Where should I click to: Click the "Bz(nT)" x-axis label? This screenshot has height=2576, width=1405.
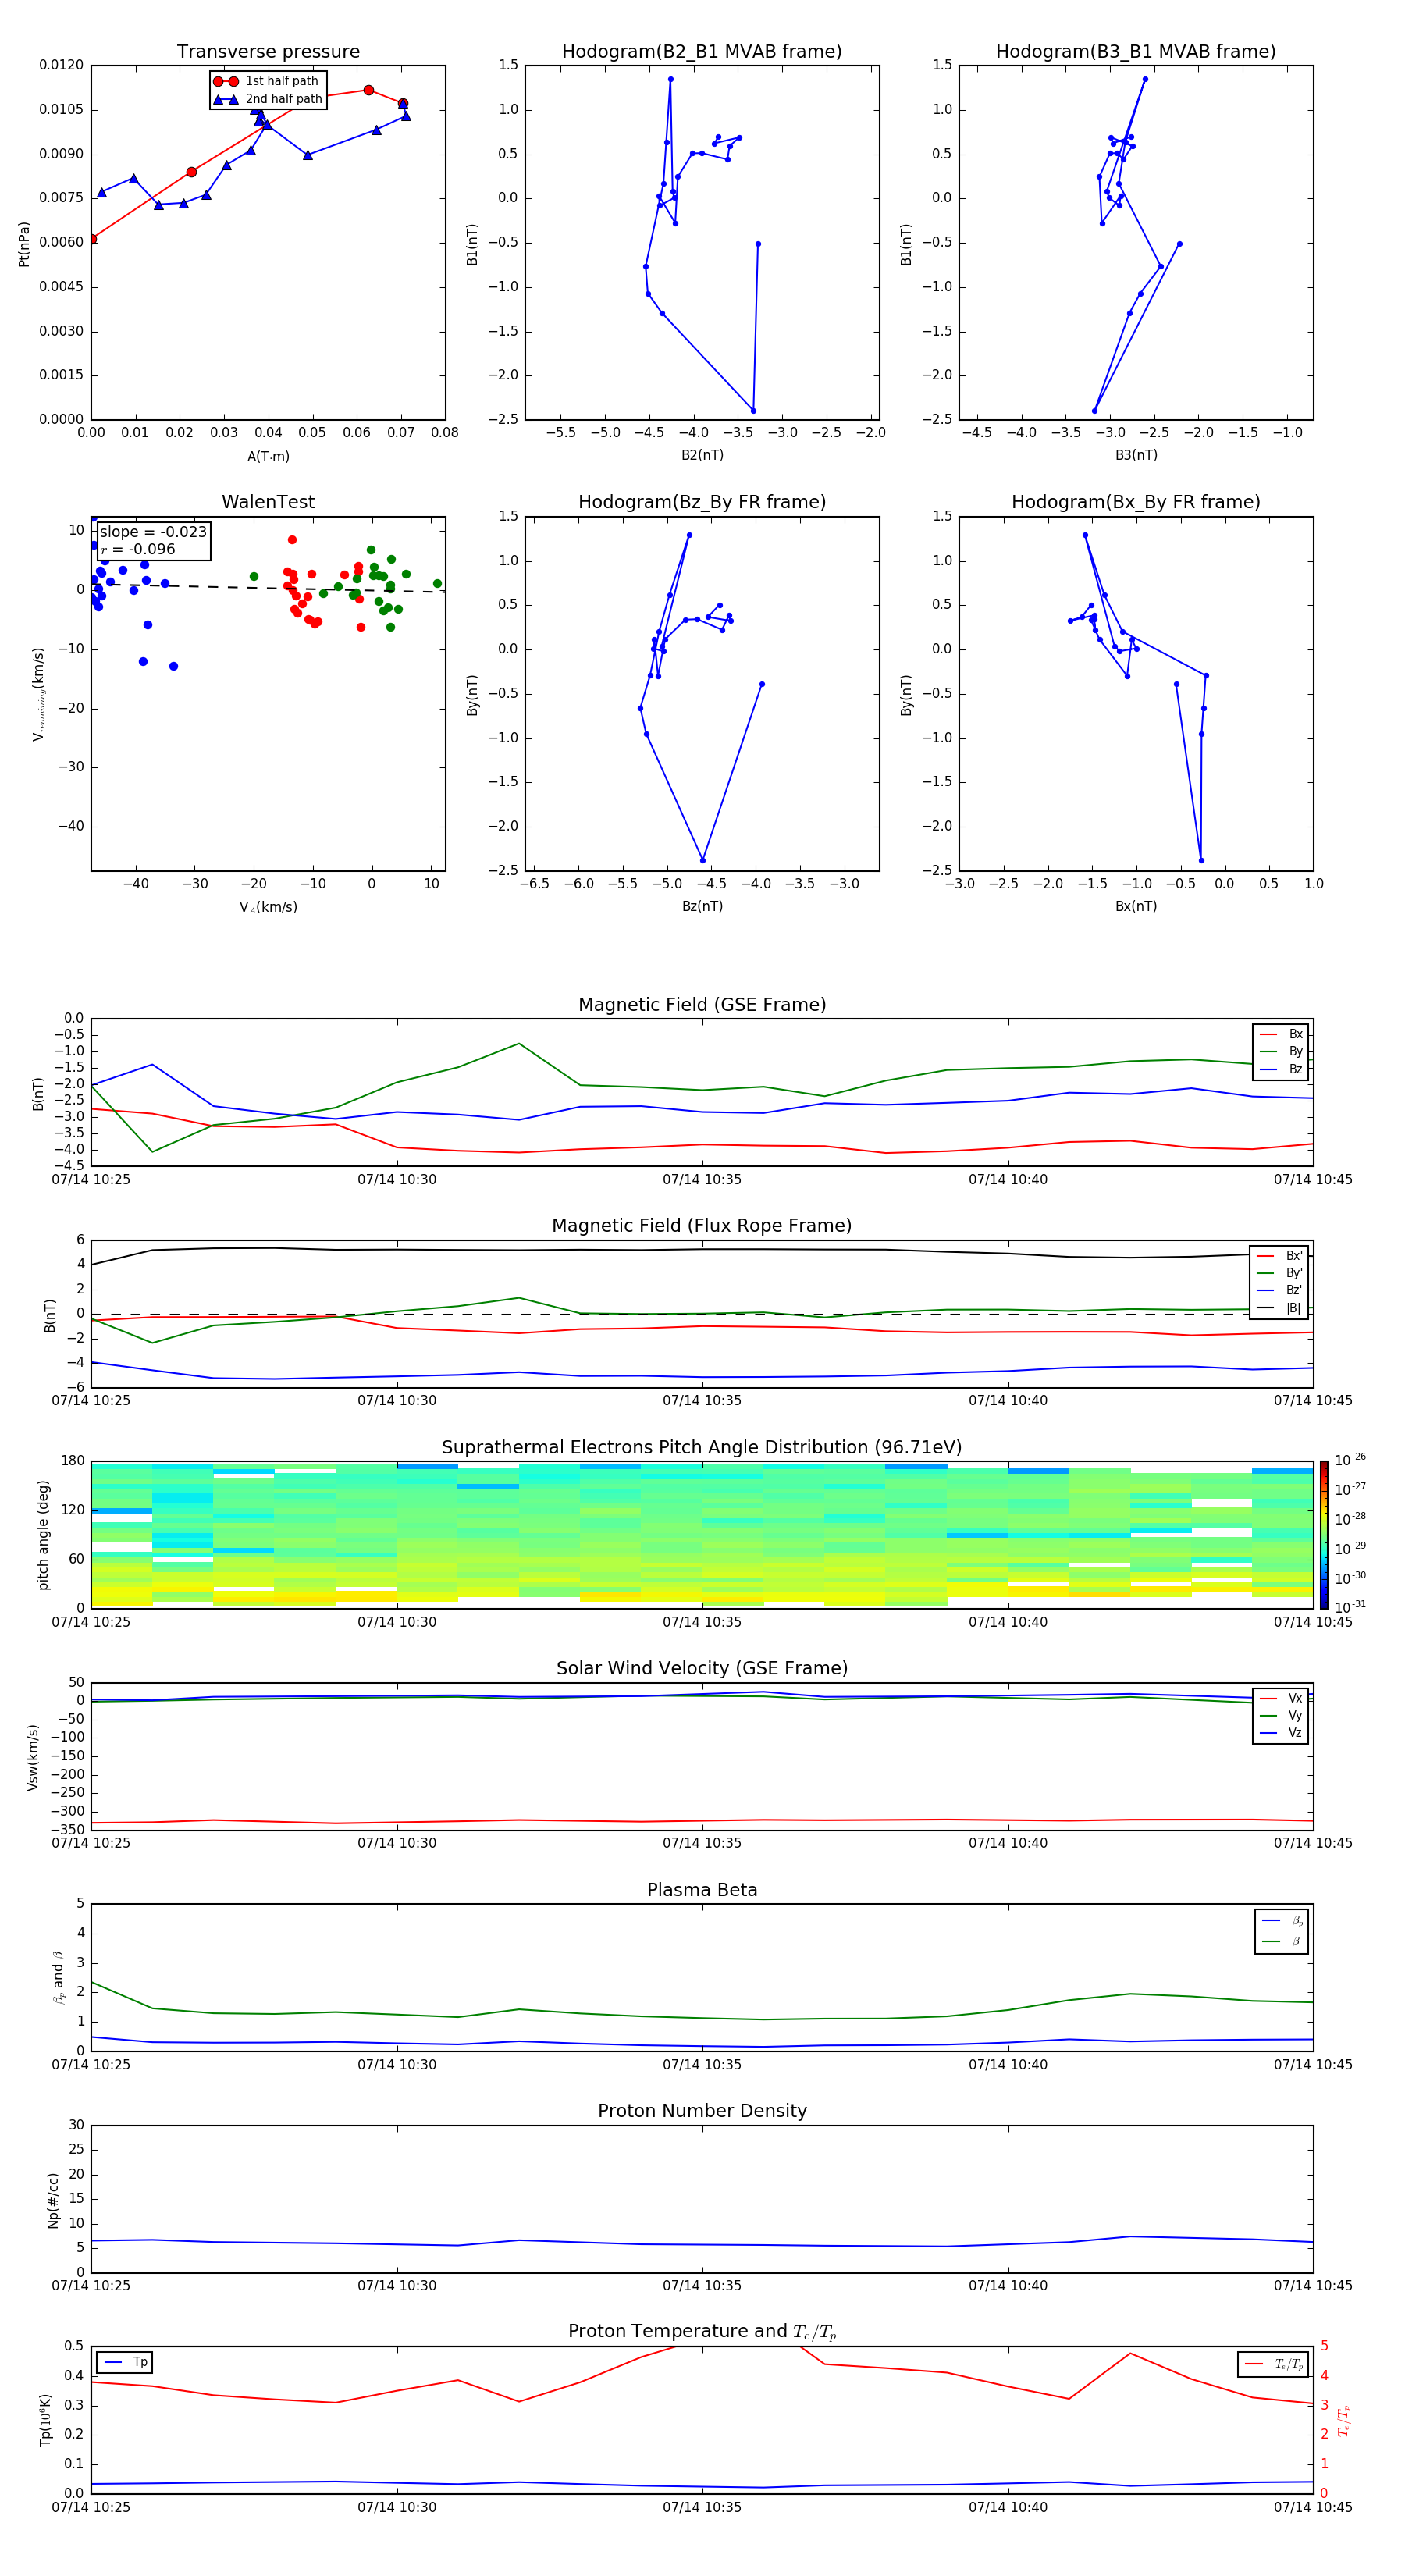702,907
